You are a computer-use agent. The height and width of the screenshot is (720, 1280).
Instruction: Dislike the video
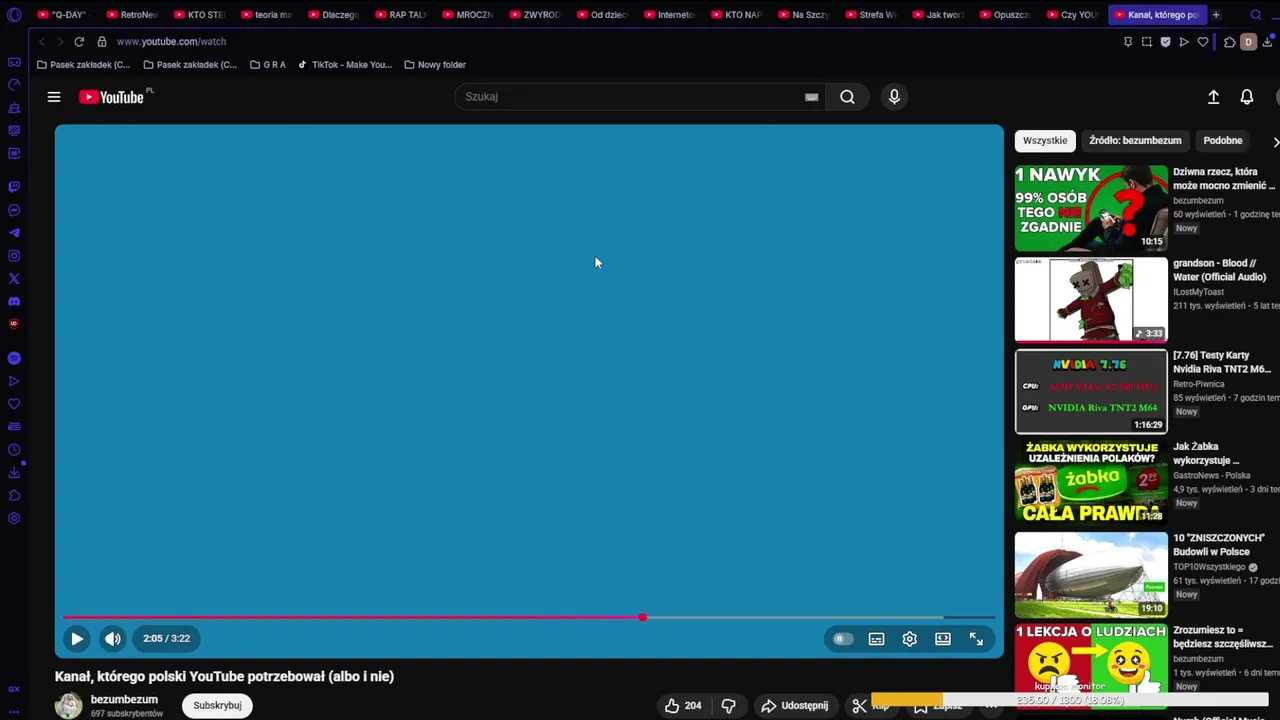point(728,706)
